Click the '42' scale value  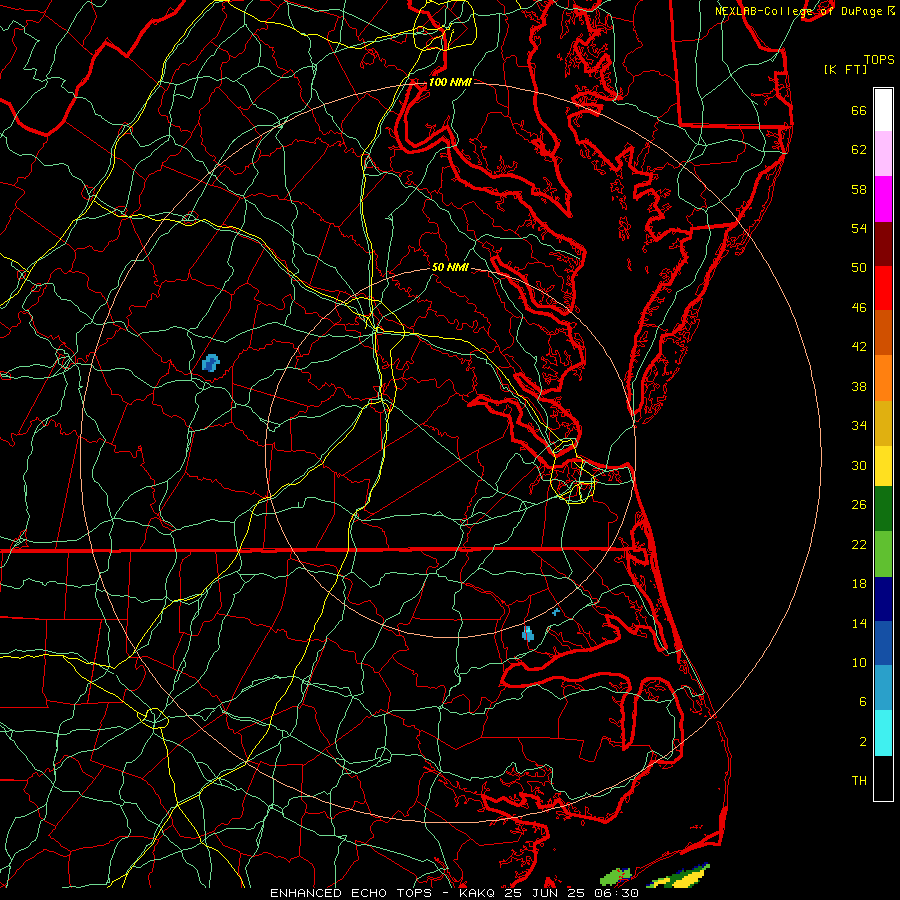click(859, 347)
